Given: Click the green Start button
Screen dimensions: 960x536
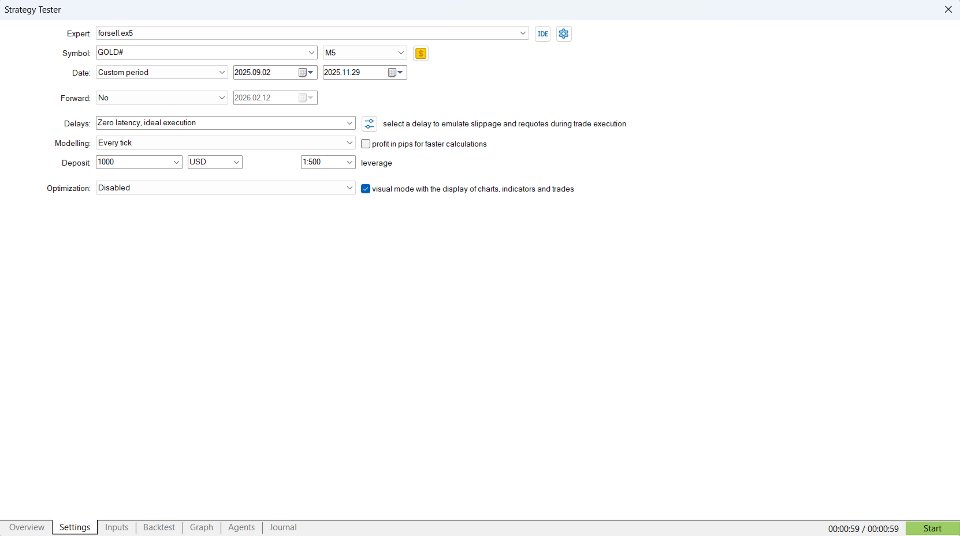Looking at the screenshot, I should 932,529.
